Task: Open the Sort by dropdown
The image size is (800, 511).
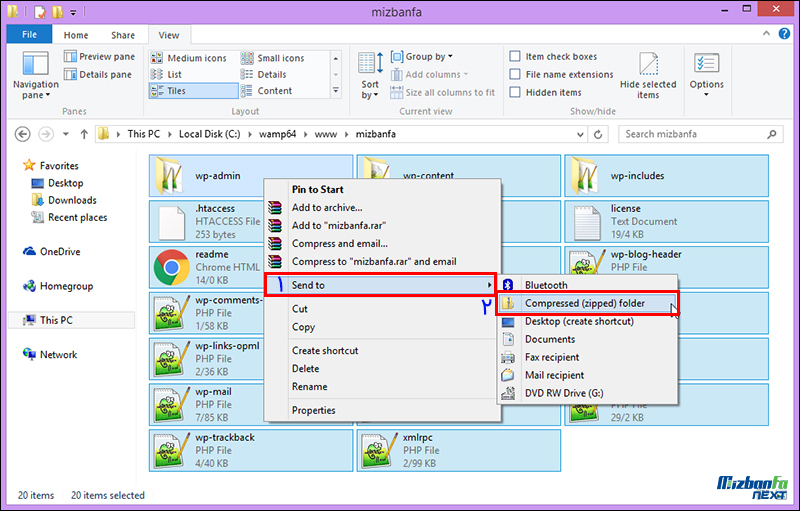Action: pyautogui.click(x=370, y=75)
